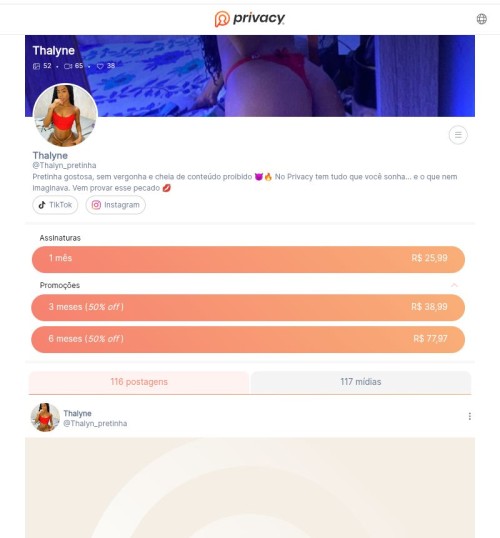500x538 pixels.
Task: Open the post's three-dot options menu
Action: pos(469,416)
